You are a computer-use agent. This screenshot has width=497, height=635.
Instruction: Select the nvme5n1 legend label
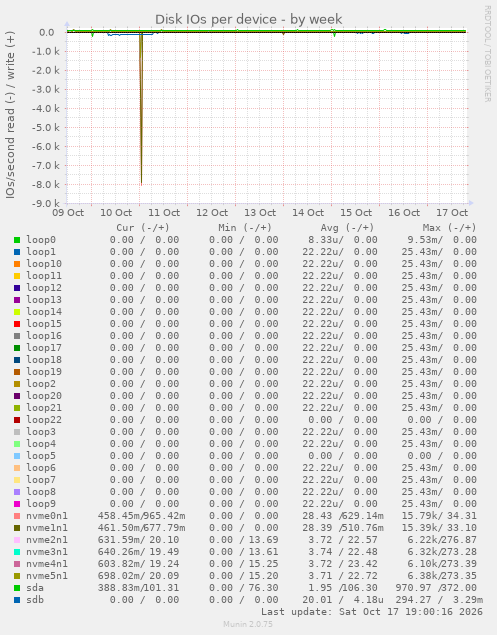[47, 576]
